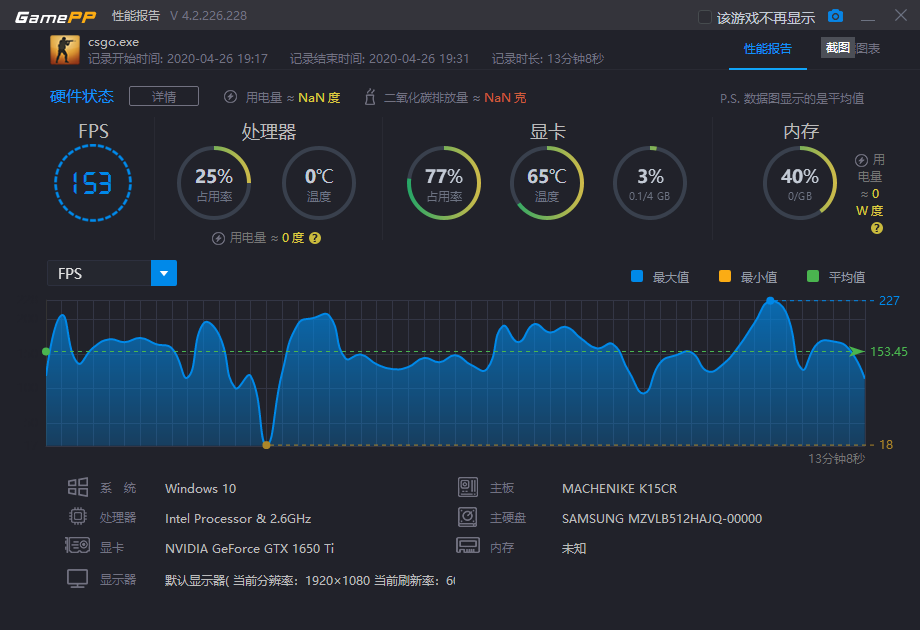Click the Windows system icon
920x630 pixels.
pos(77,487)
